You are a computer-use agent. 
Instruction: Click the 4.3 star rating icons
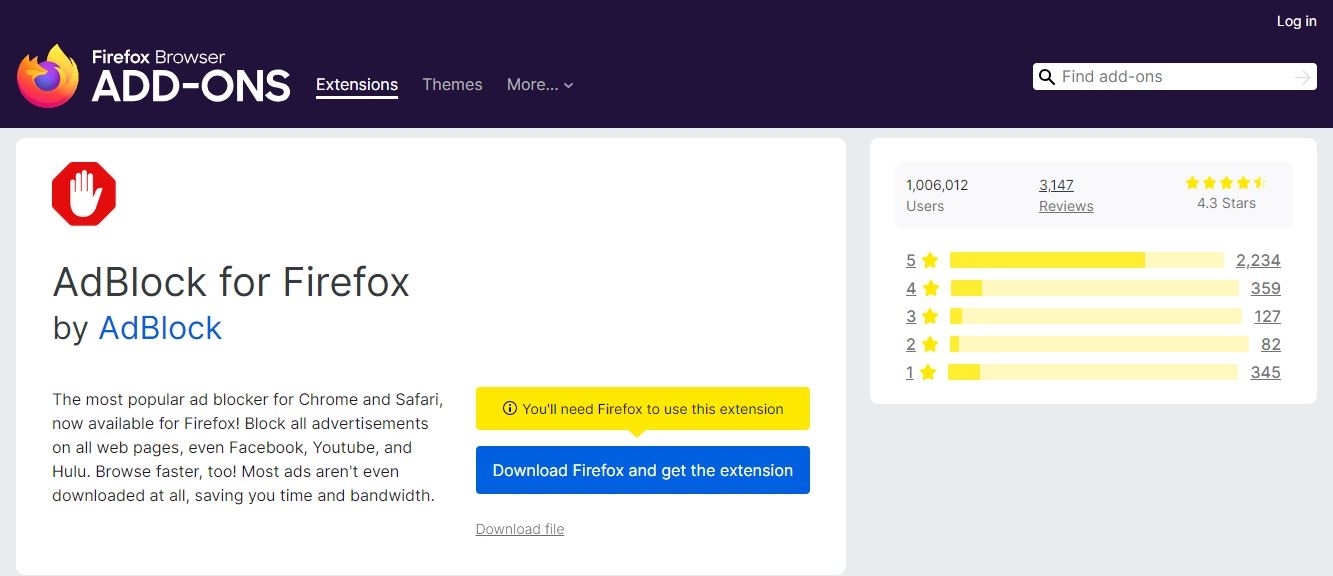pos(1225,183)
